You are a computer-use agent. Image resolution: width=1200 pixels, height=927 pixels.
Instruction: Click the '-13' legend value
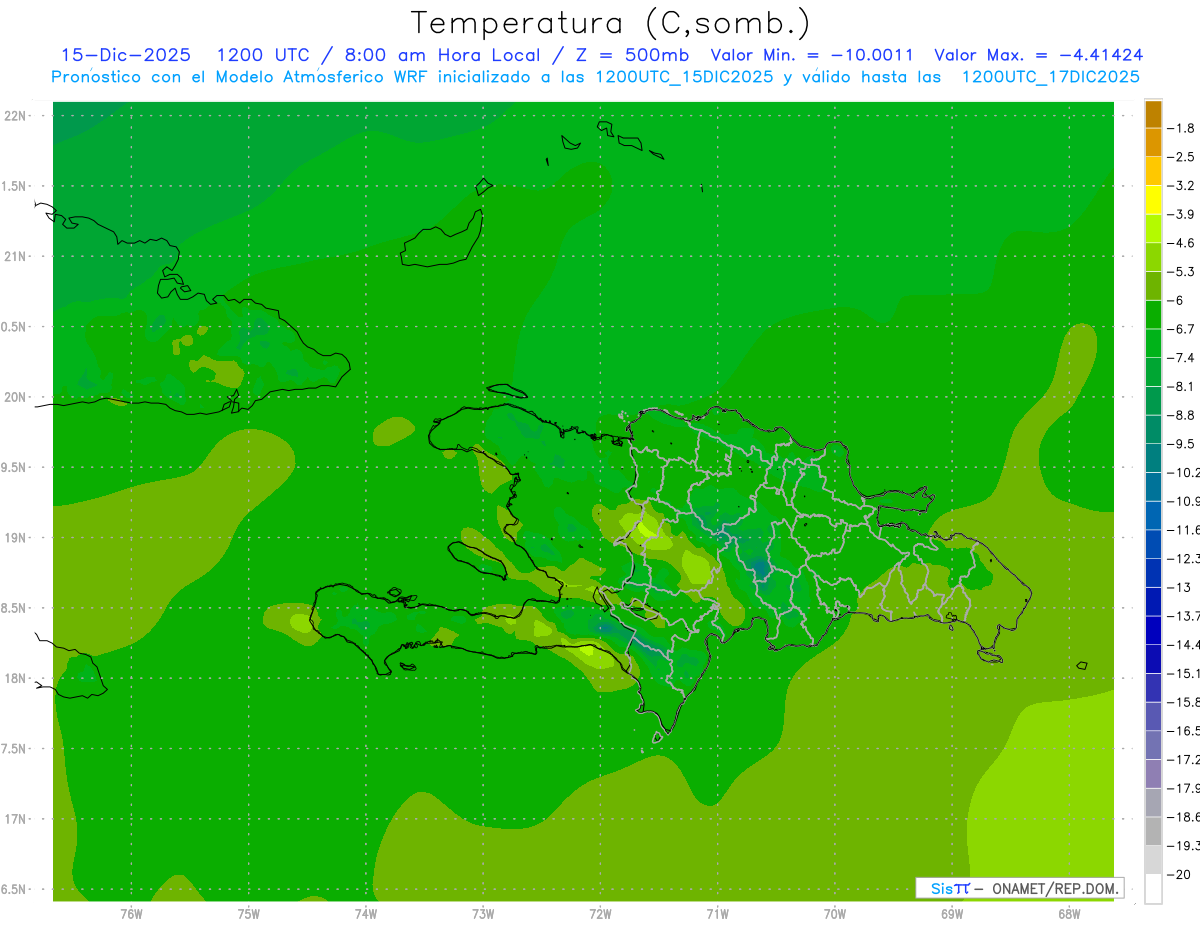[x=1179, y=587]
